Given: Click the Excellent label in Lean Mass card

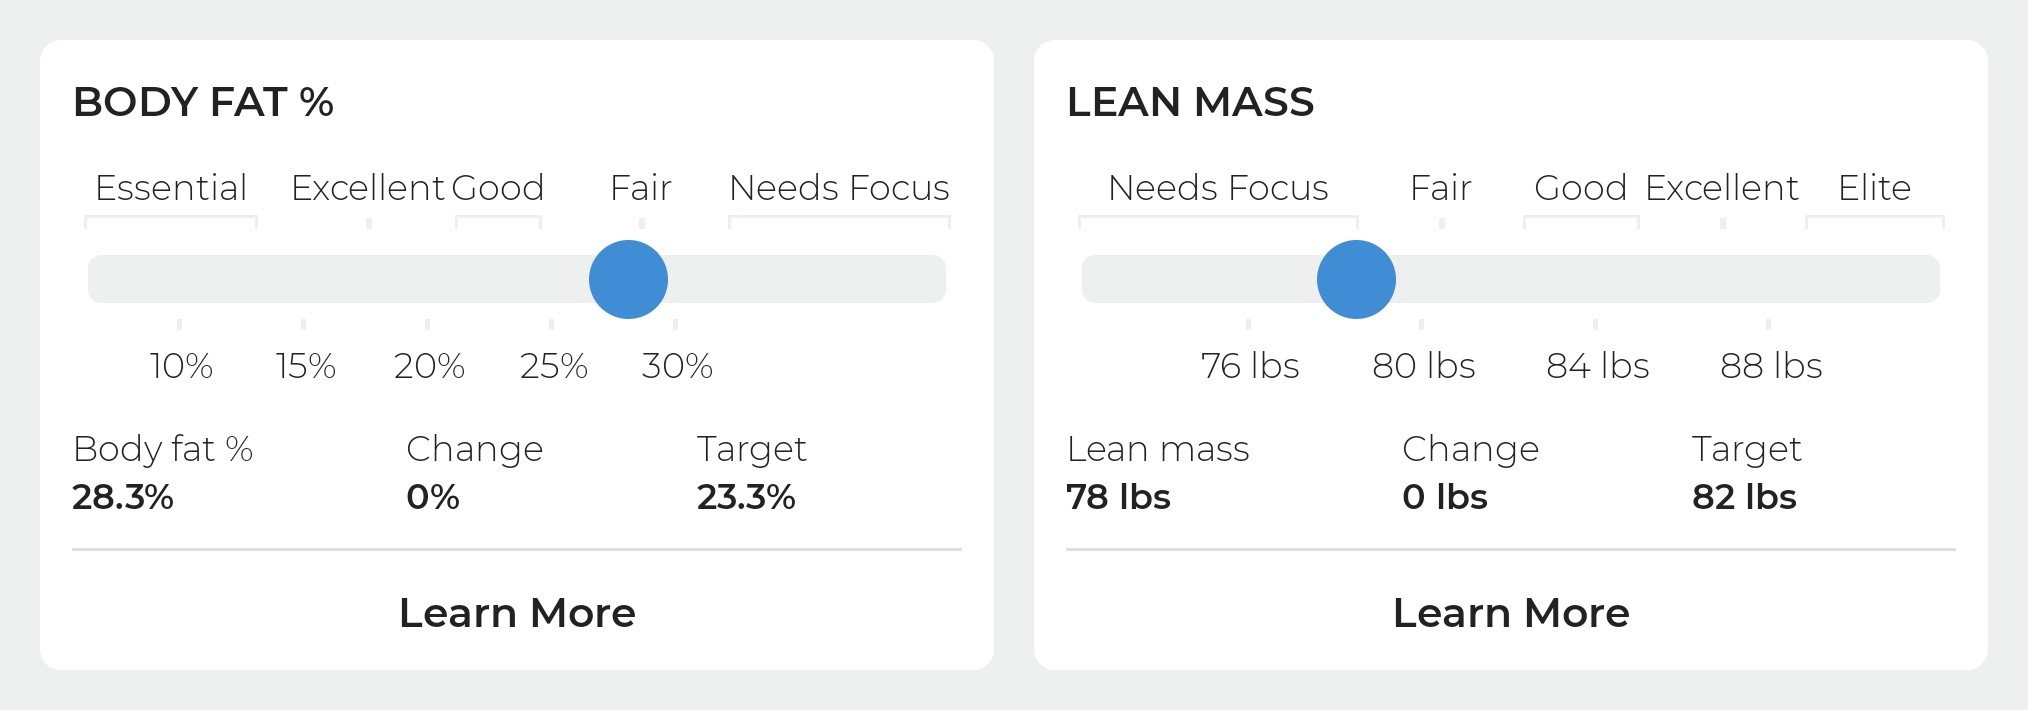Looking at the screenshot, I should tap(1722, 188).
